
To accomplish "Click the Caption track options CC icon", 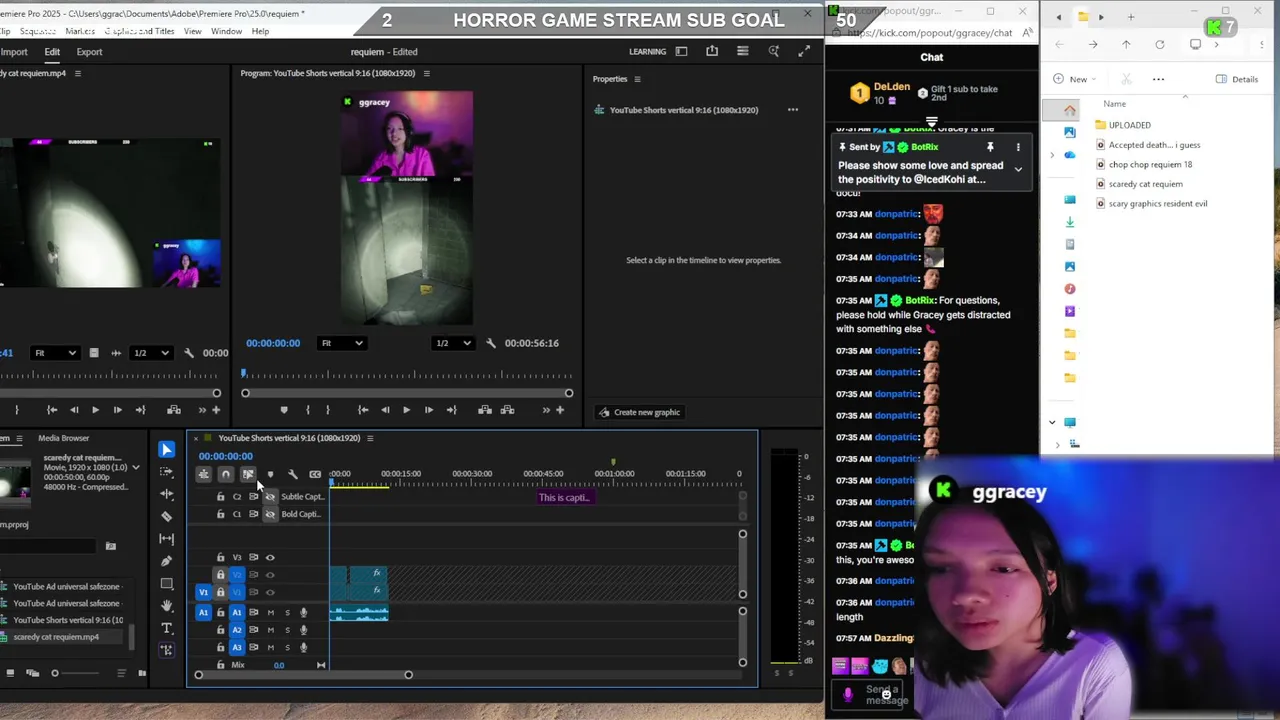I will (315, 474).
